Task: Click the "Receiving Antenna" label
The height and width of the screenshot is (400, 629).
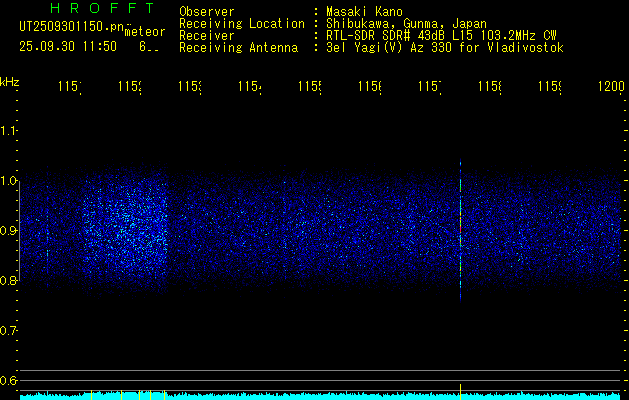Action: click(x=238, y=48)
